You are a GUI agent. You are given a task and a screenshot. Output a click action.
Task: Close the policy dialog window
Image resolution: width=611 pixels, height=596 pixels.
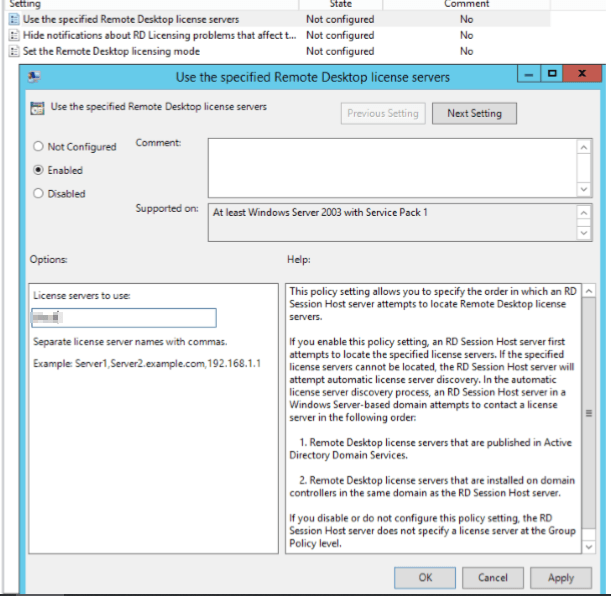point(582,74)
